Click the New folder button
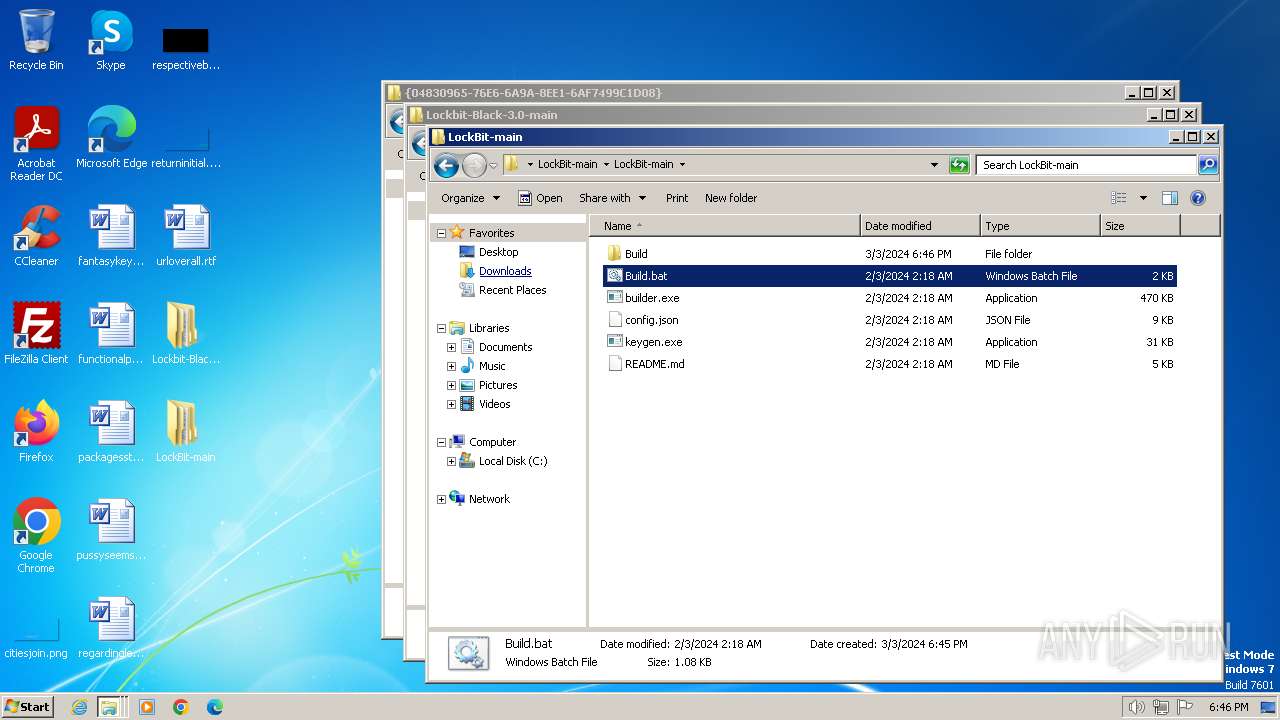 point(731,198)
